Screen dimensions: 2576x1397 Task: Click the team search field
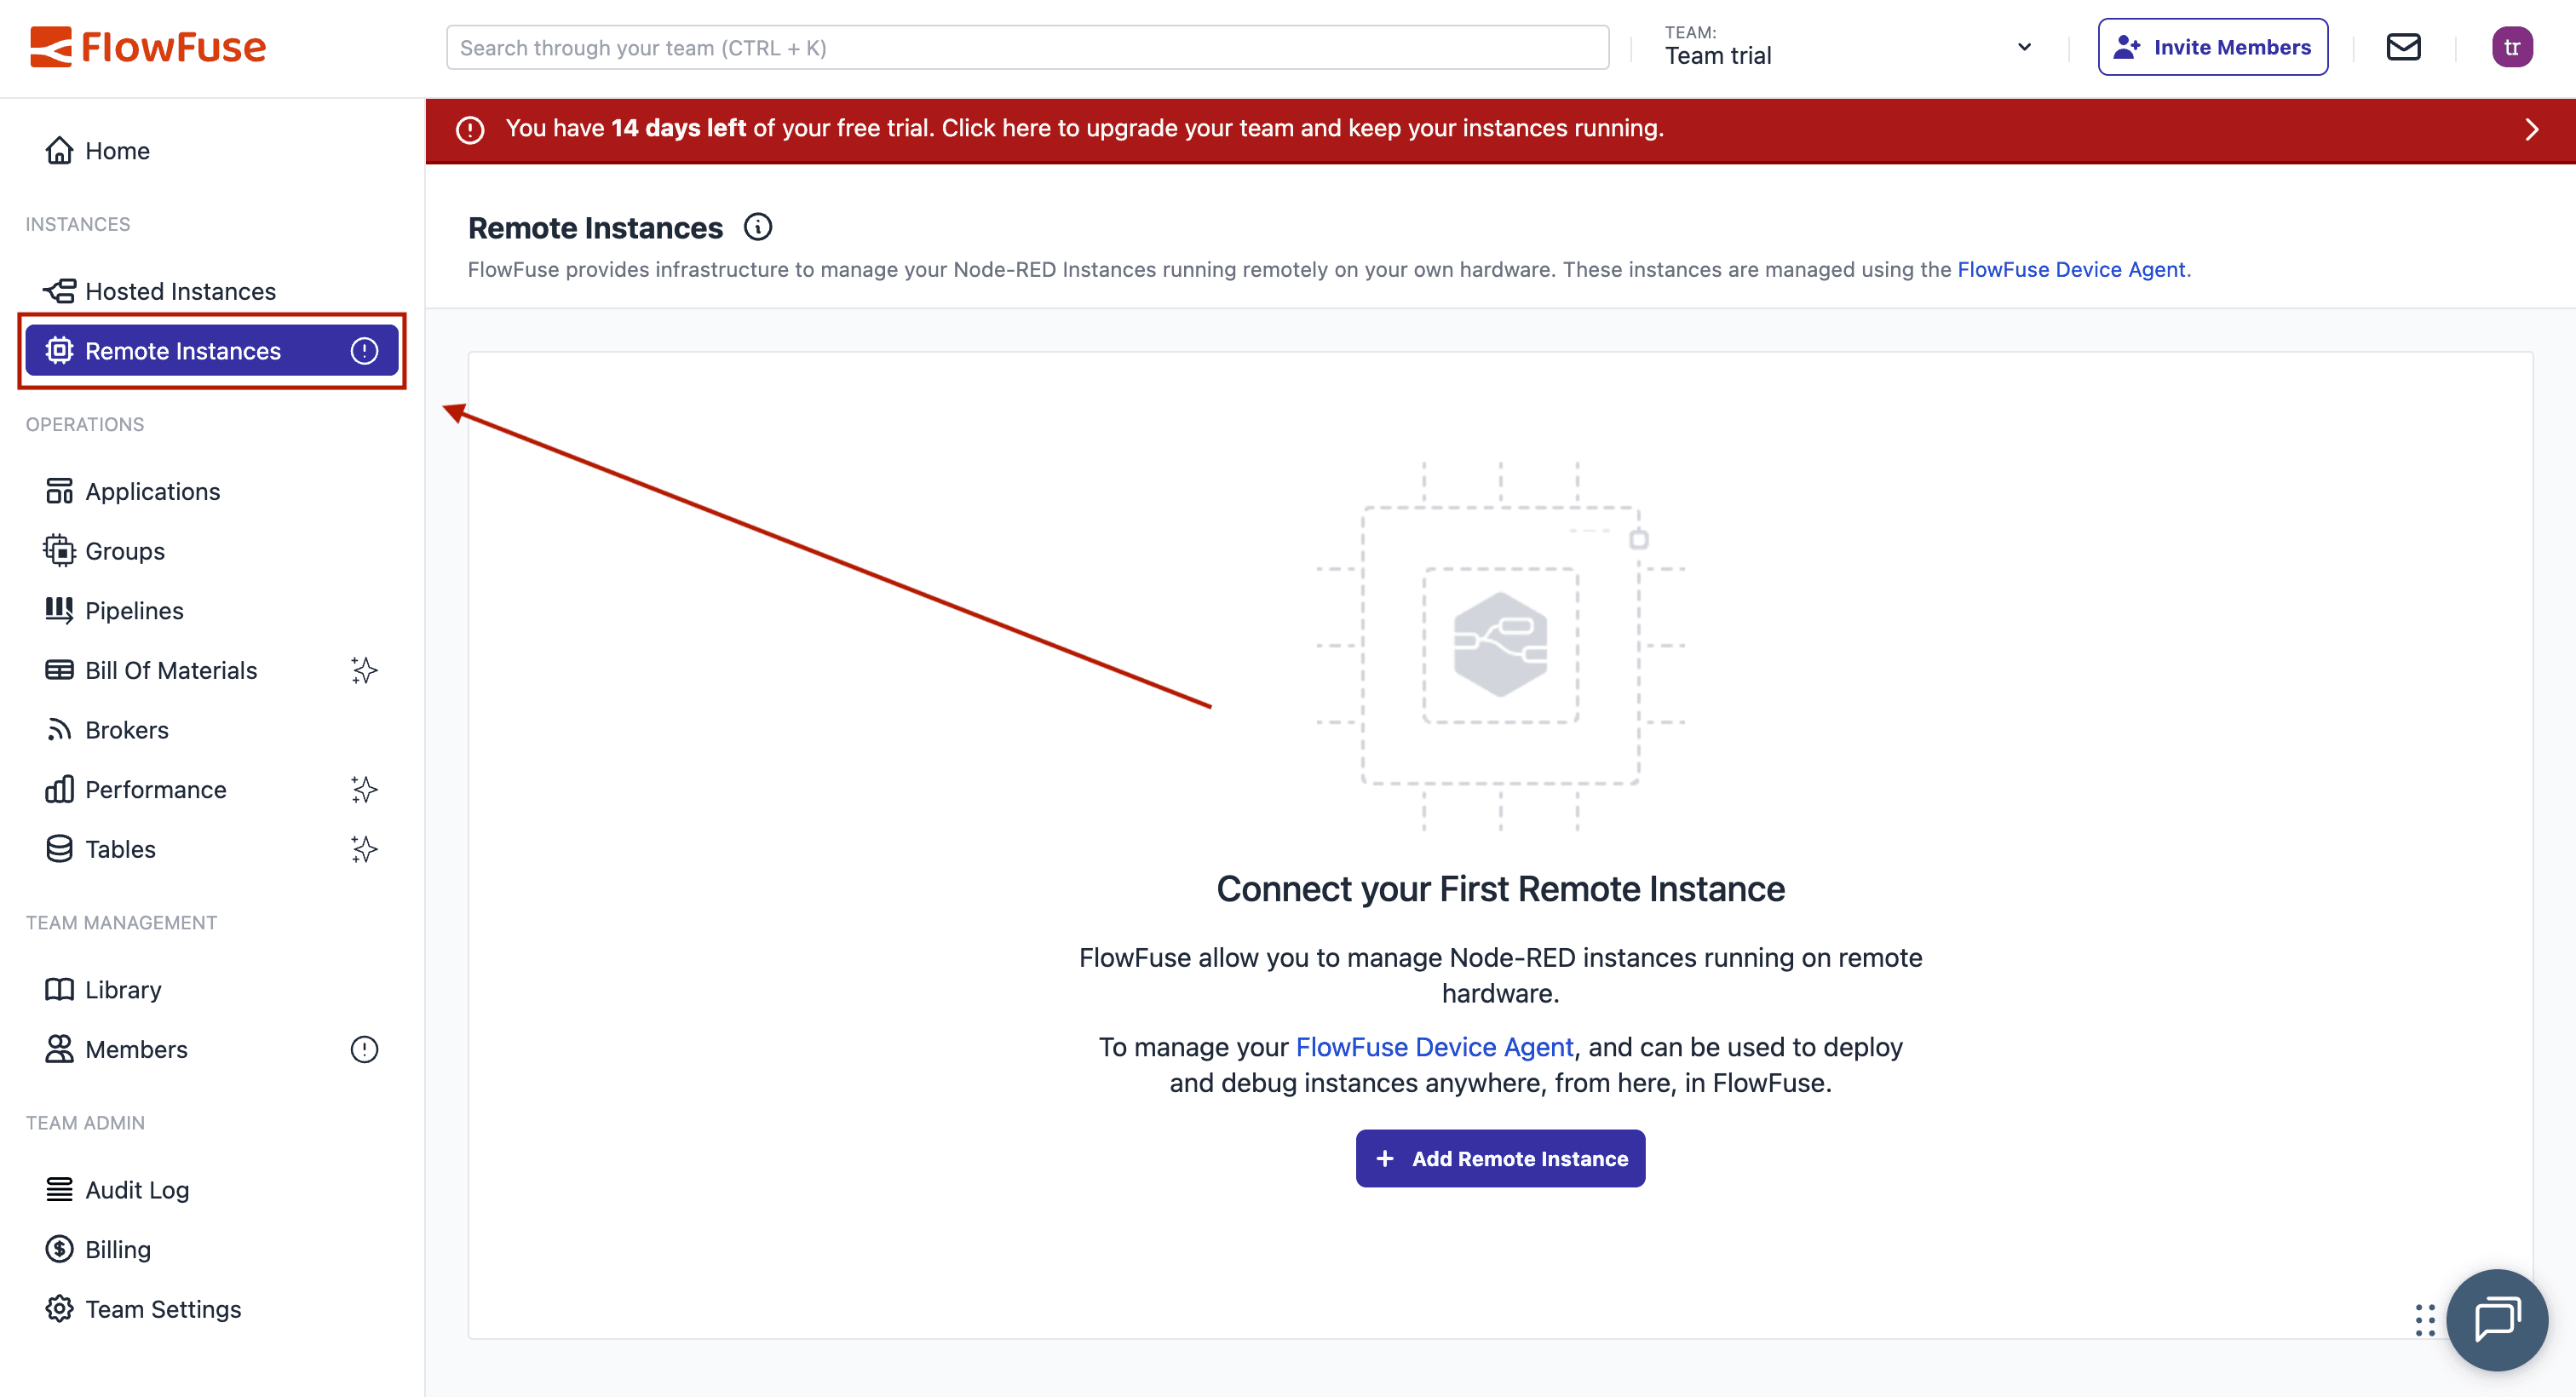click(x=1027, y=46)
